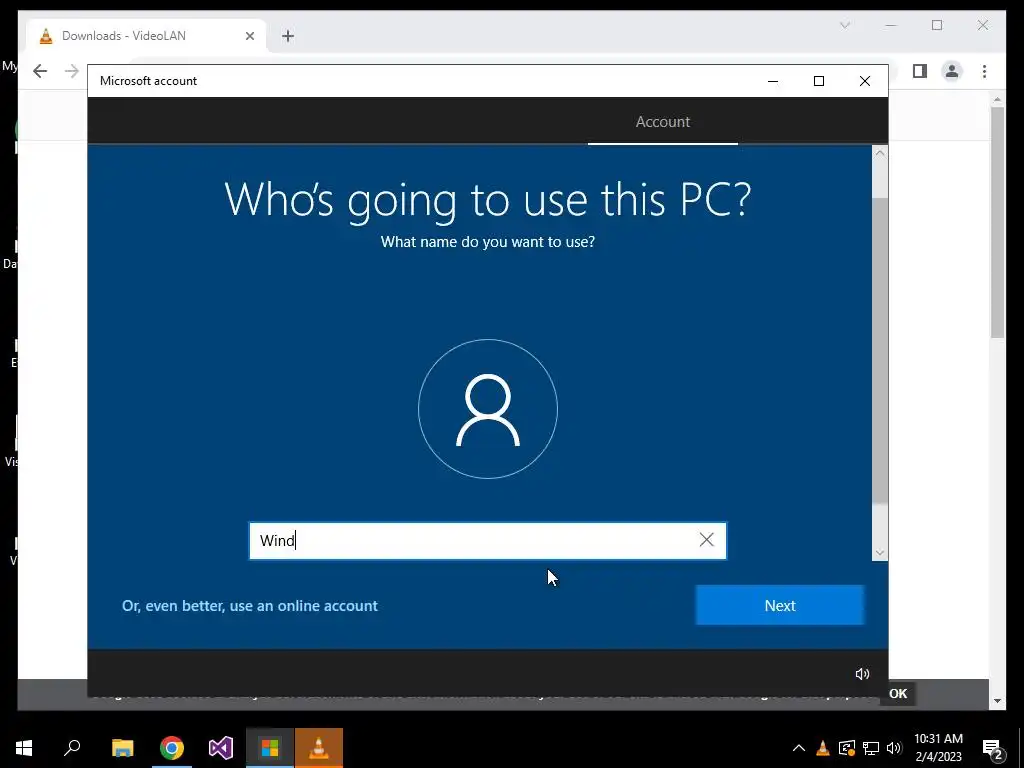Minimize the Chrome window
This screenshot has width=1024, height=768.
tap(891, 25)
